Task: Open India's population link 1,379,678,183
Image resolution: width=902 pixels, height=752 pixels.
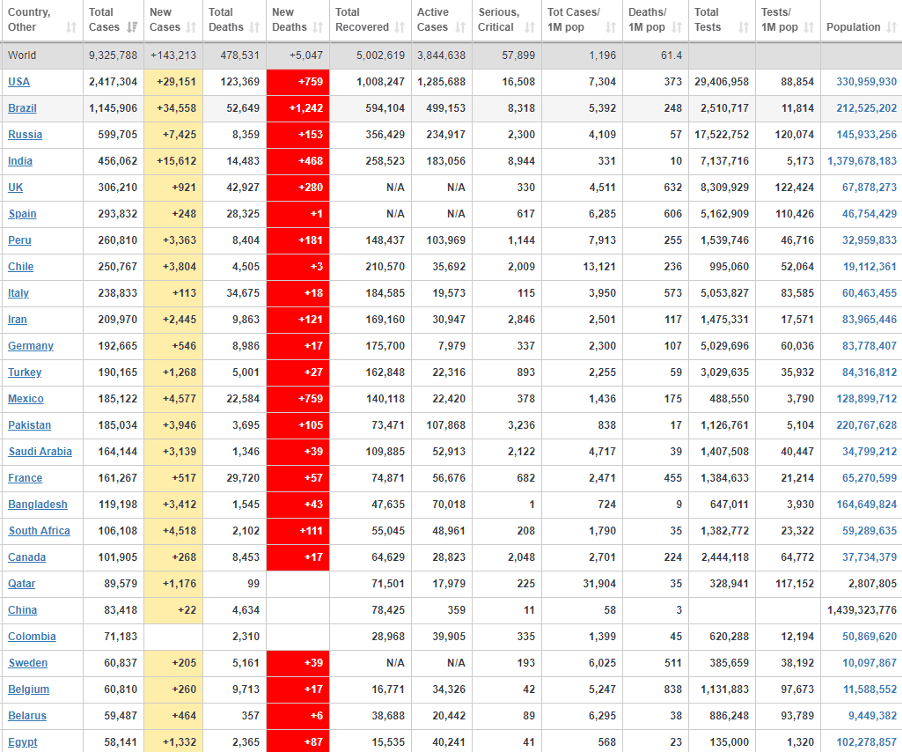Action: [x=862, y=161]
